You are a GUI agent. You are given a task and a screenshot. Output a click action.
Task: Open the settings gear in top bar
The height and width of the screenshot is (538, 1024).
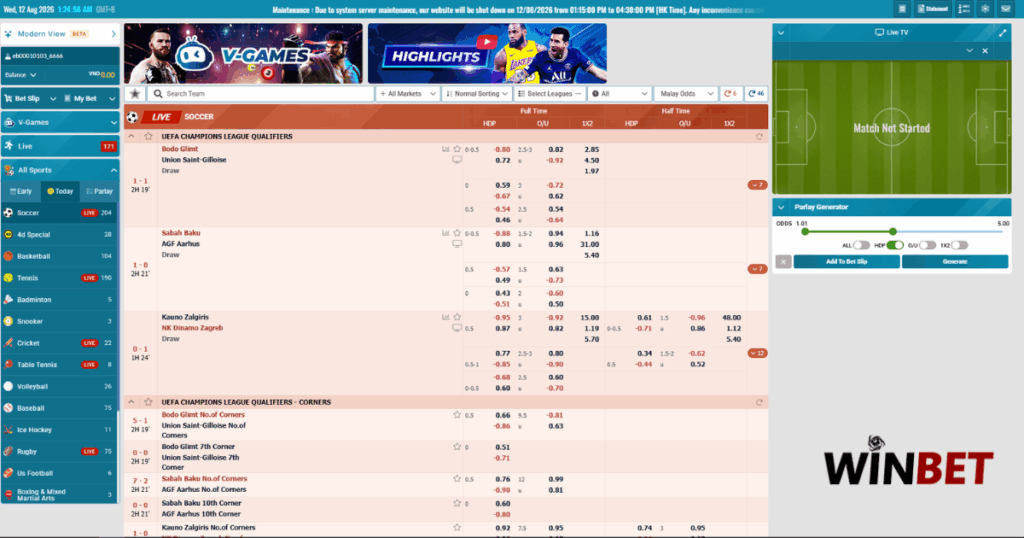click(x=985, y=9)
